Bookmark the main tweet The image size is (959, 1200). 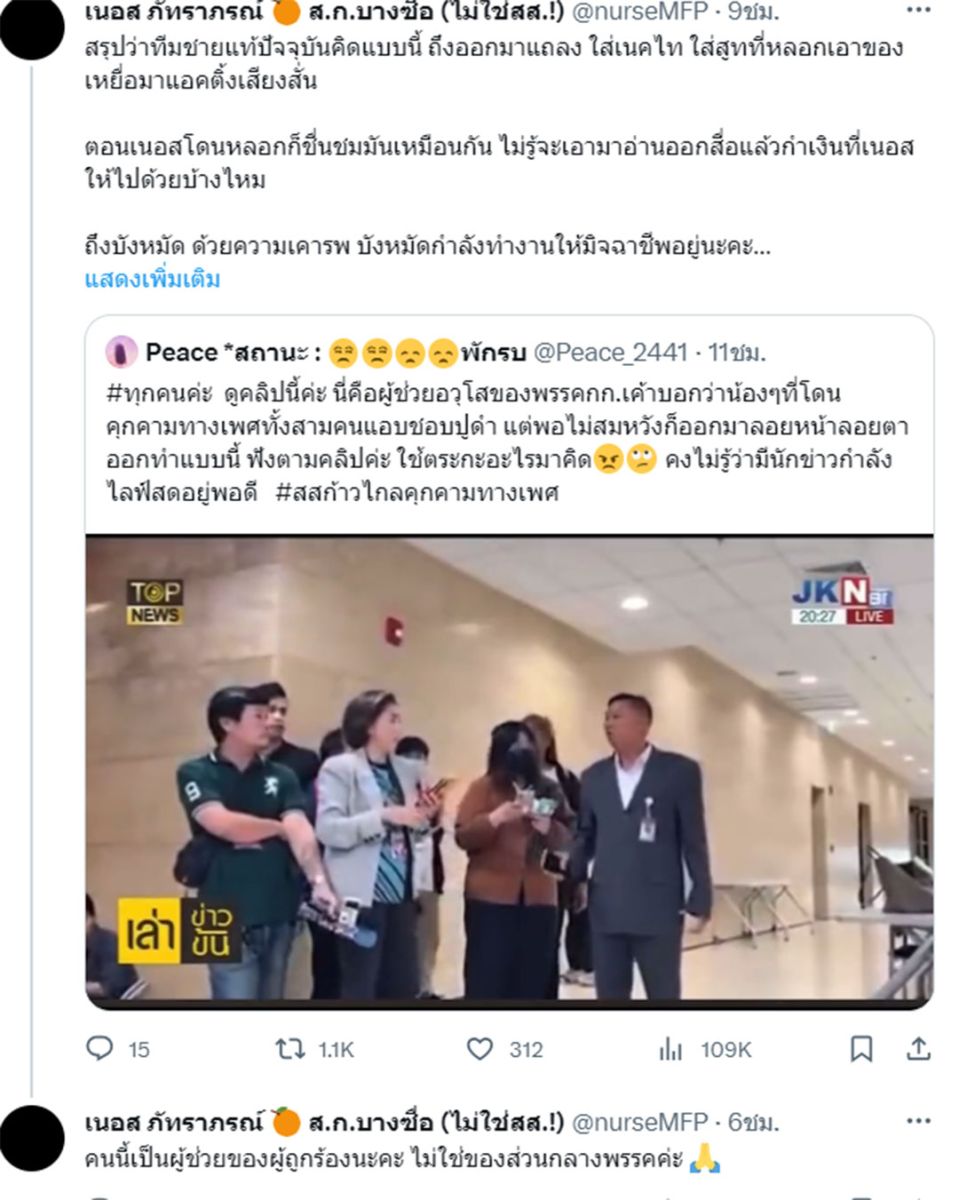[x=861, y=1049]
